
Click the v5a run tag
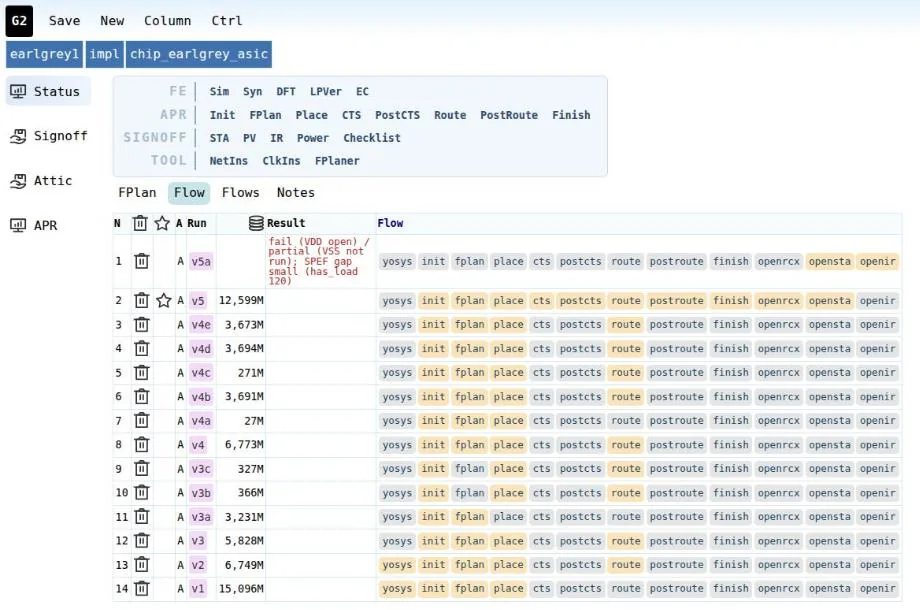point(201,262)
